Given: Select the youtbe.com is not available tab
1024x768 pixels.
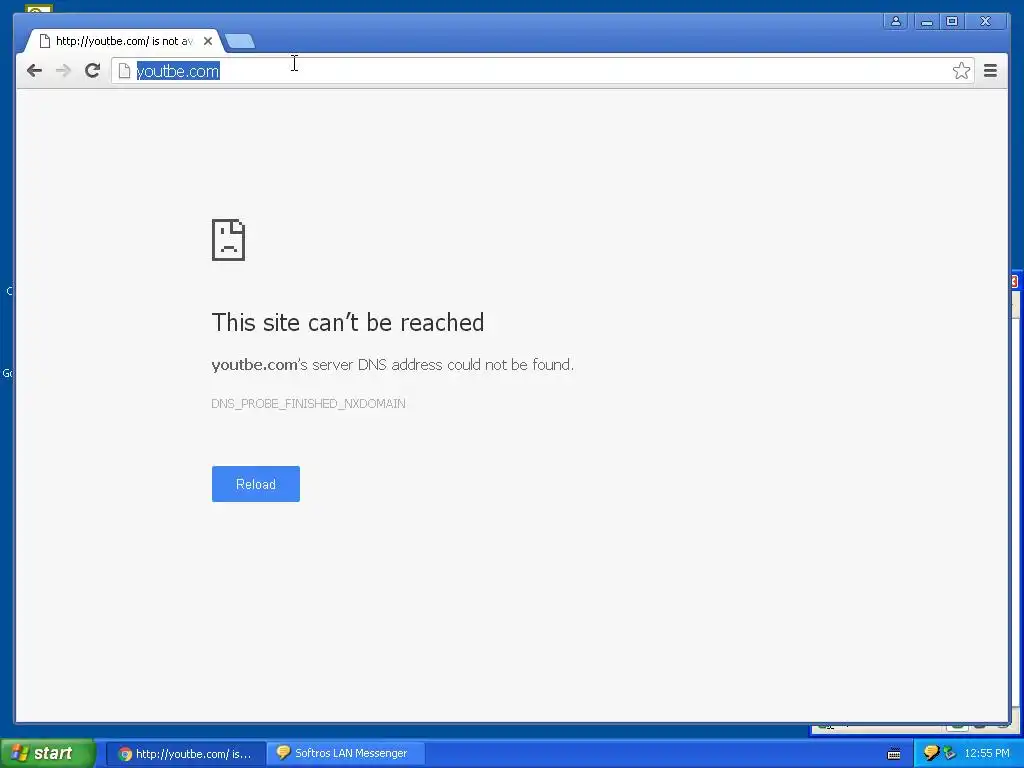Looking at the screenshot, I should (x=124, y=41).
